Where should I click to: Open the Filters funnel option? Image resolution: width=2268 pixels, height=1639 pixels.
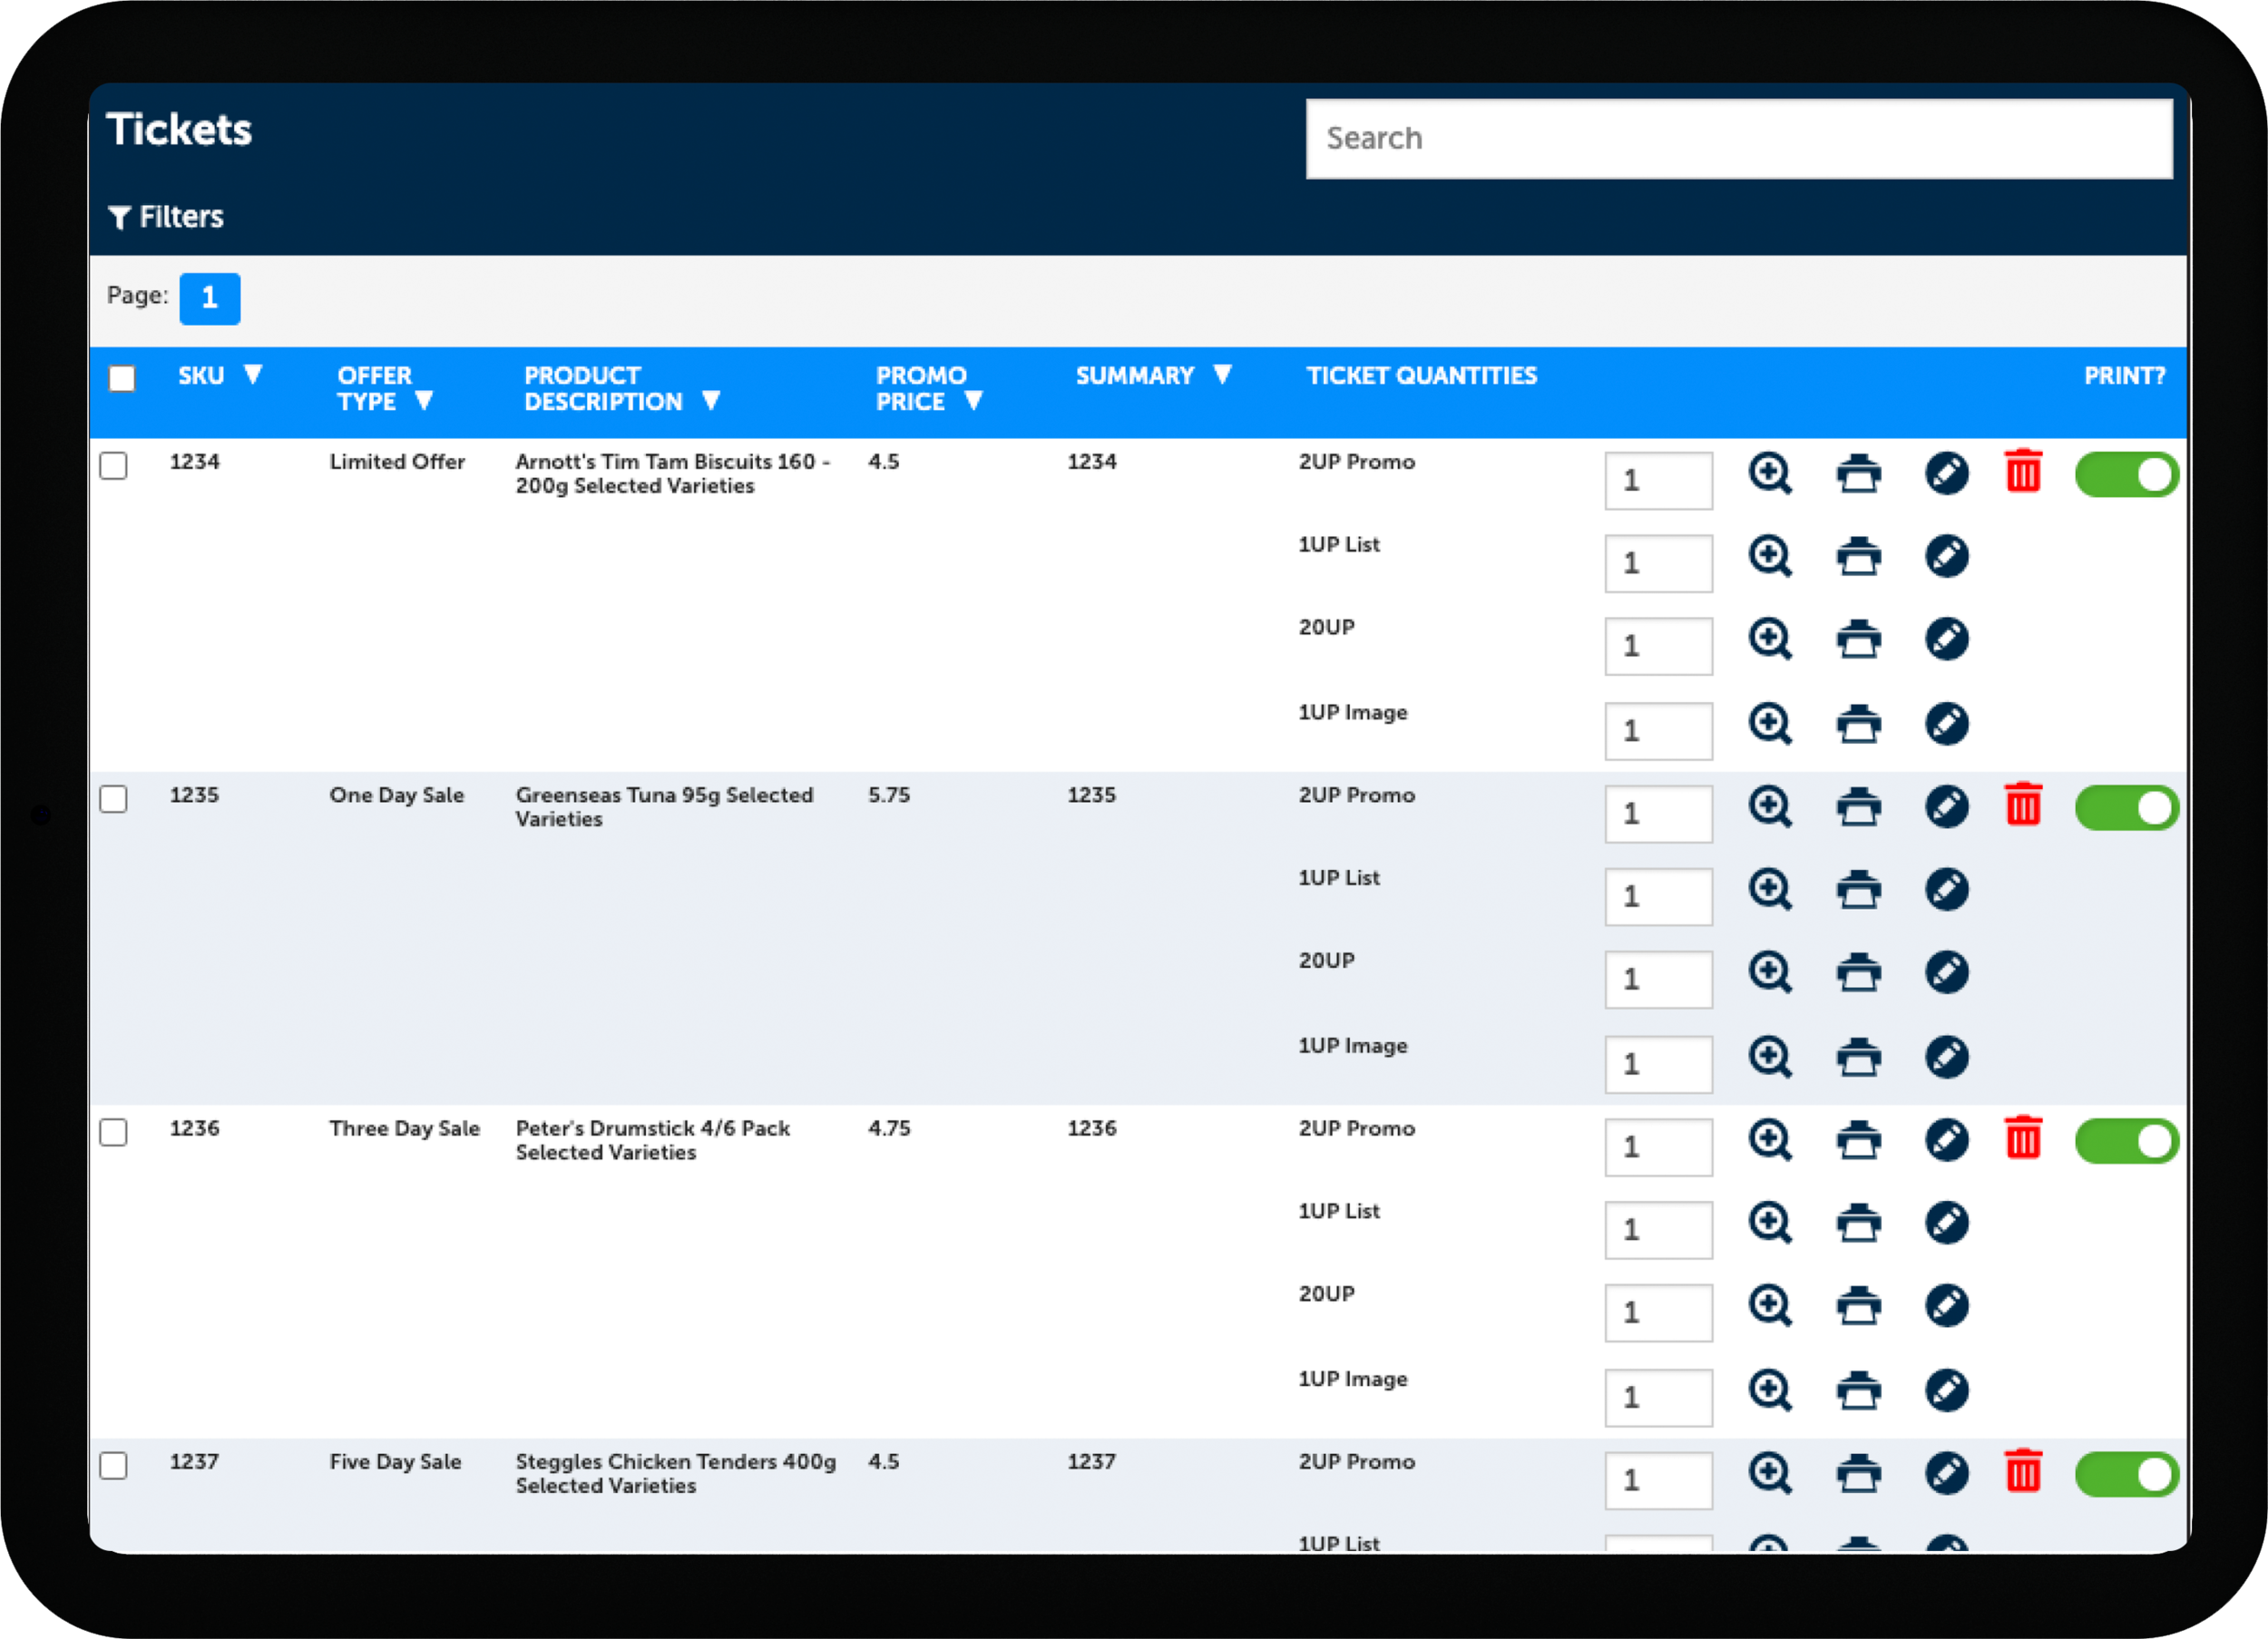coord(166,217)
